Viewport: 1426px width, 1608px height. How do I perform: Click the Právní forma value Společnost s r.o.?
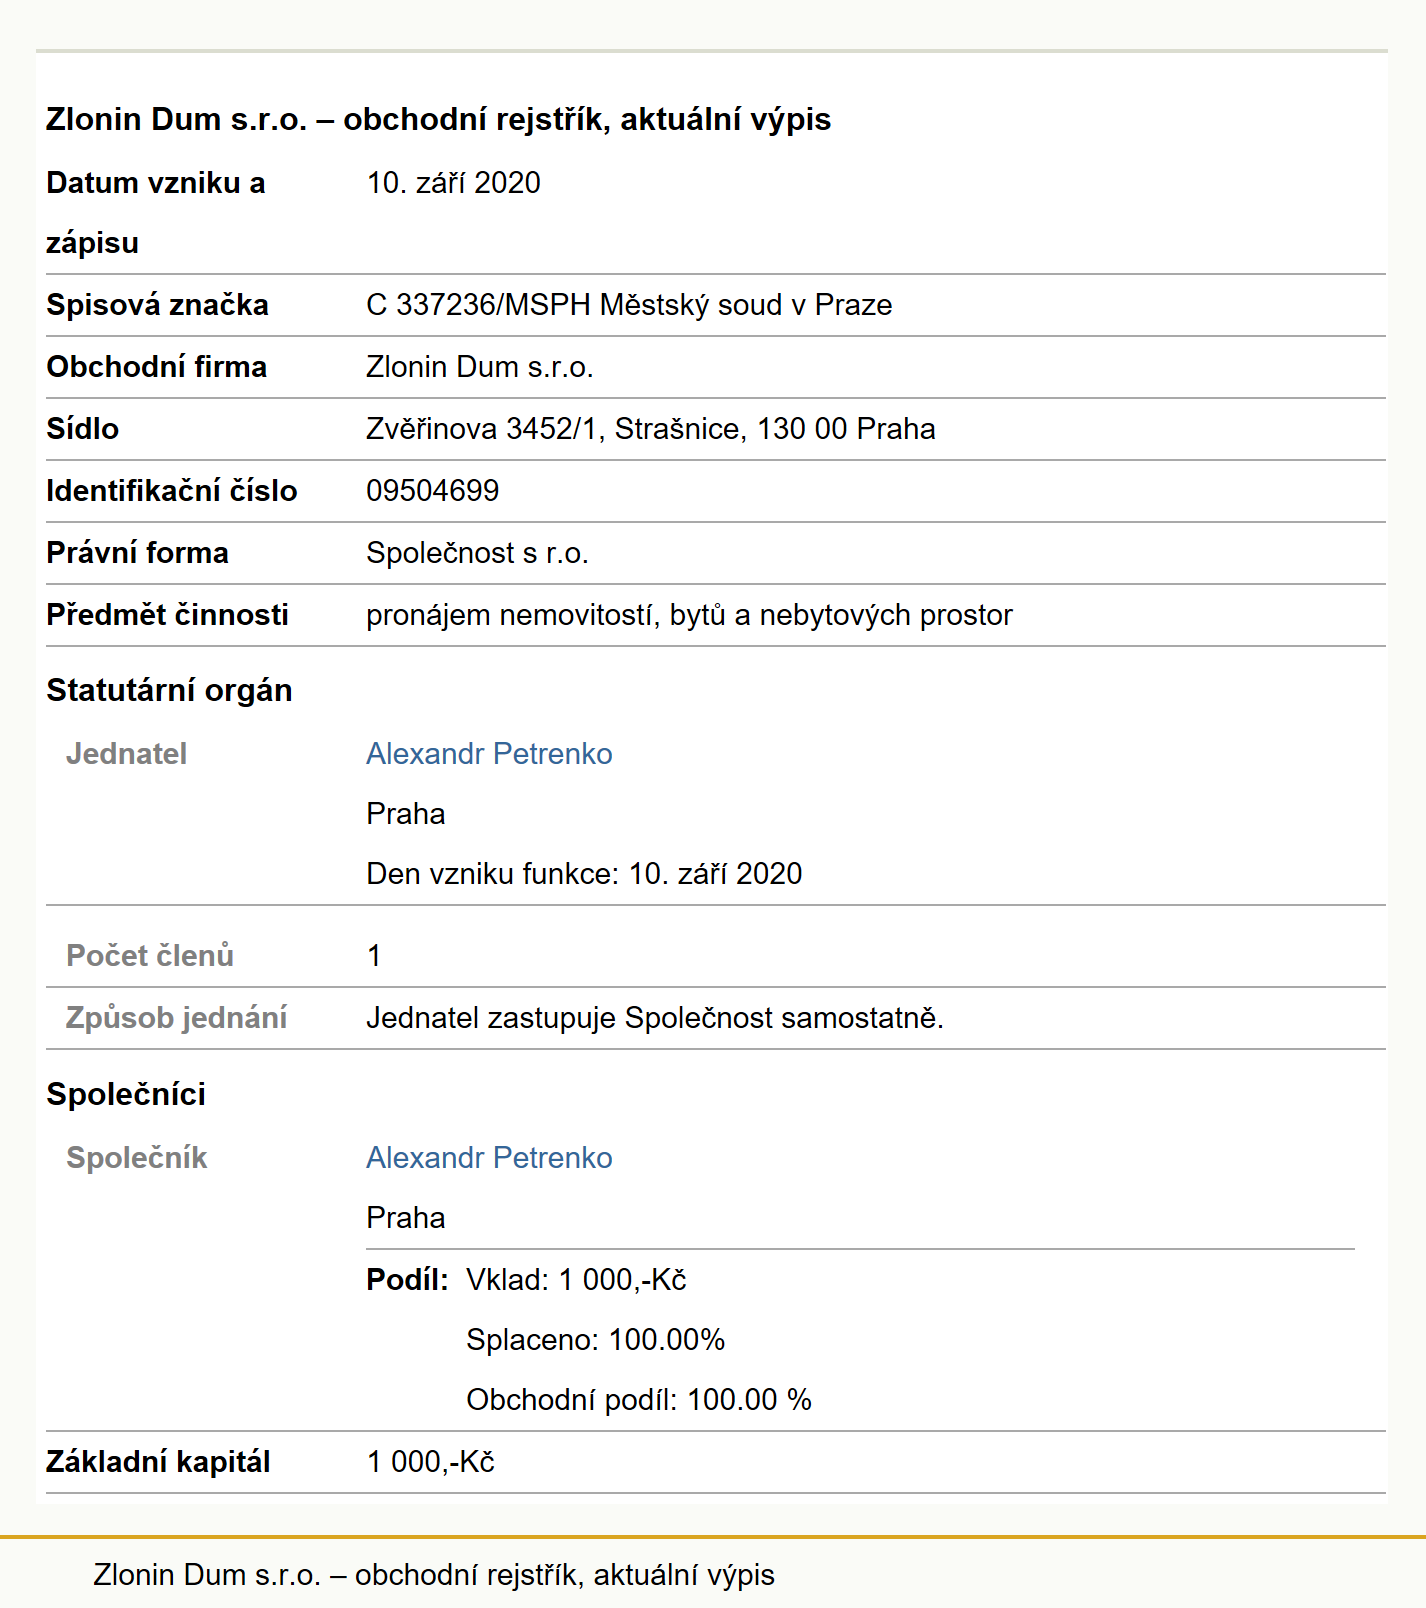[477, 552]
